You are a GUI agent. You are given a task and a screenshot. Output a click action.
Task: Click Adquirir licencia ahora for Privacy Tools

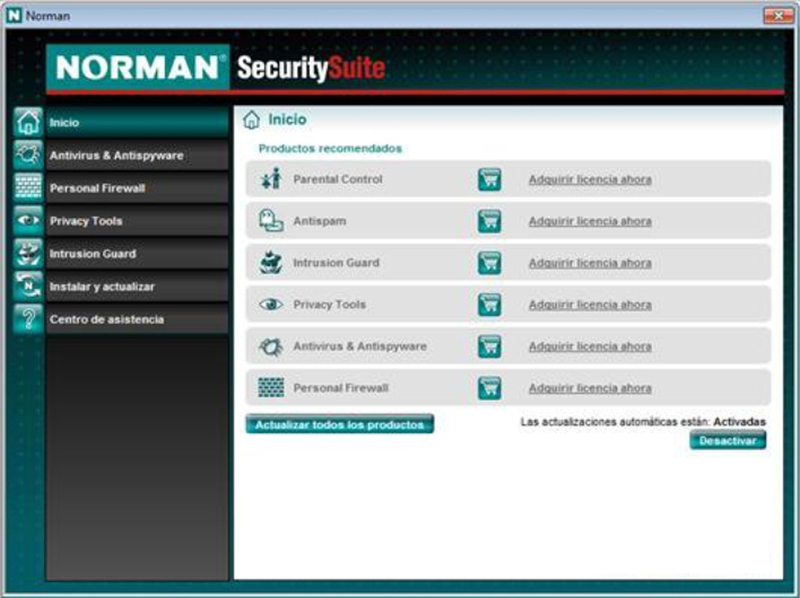click(590, 305)
